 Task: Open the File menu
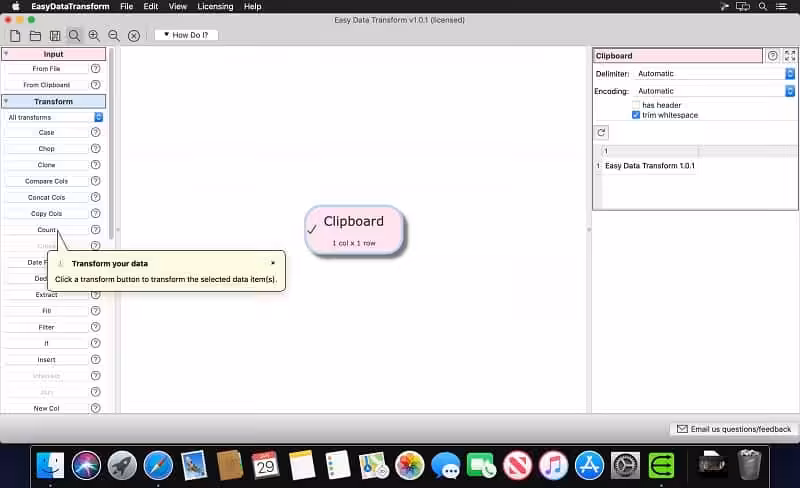[x=127, y=6]
